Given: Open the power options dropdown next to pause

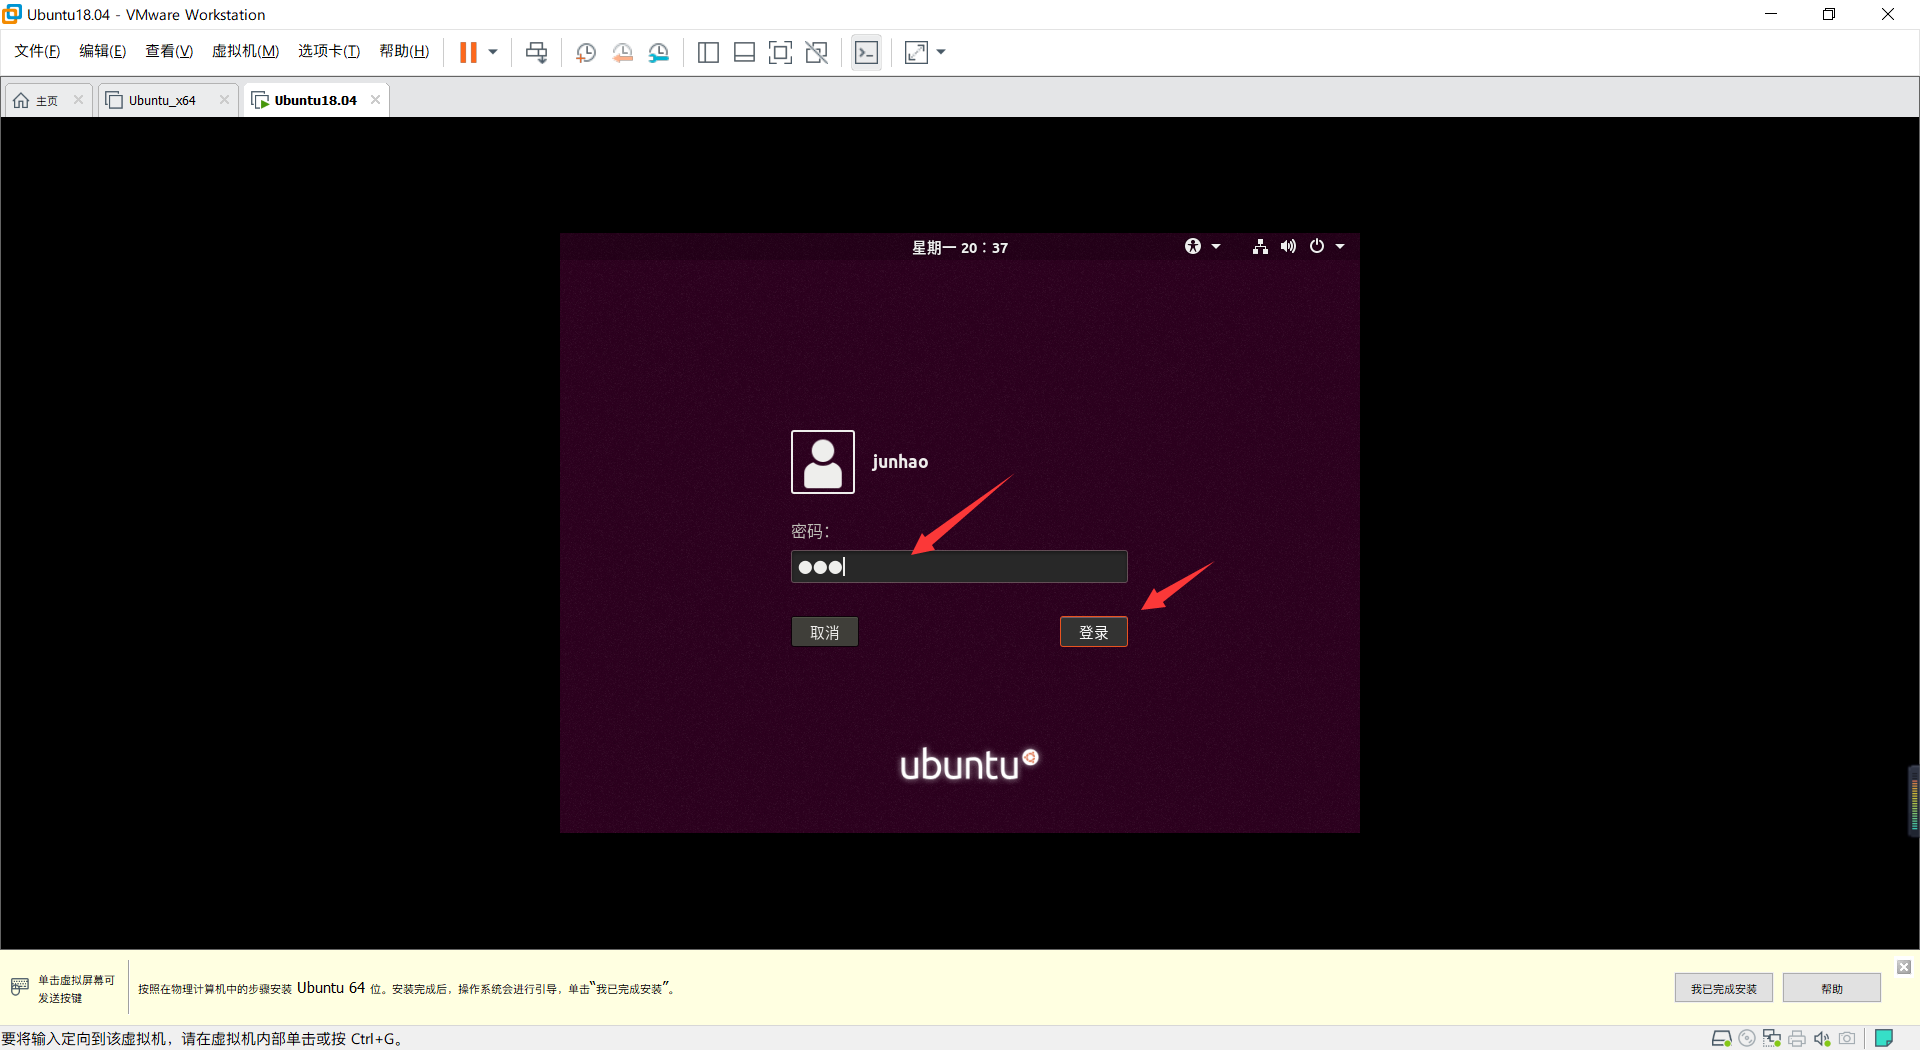Looking at the screenshot, I should click(493, 52).
